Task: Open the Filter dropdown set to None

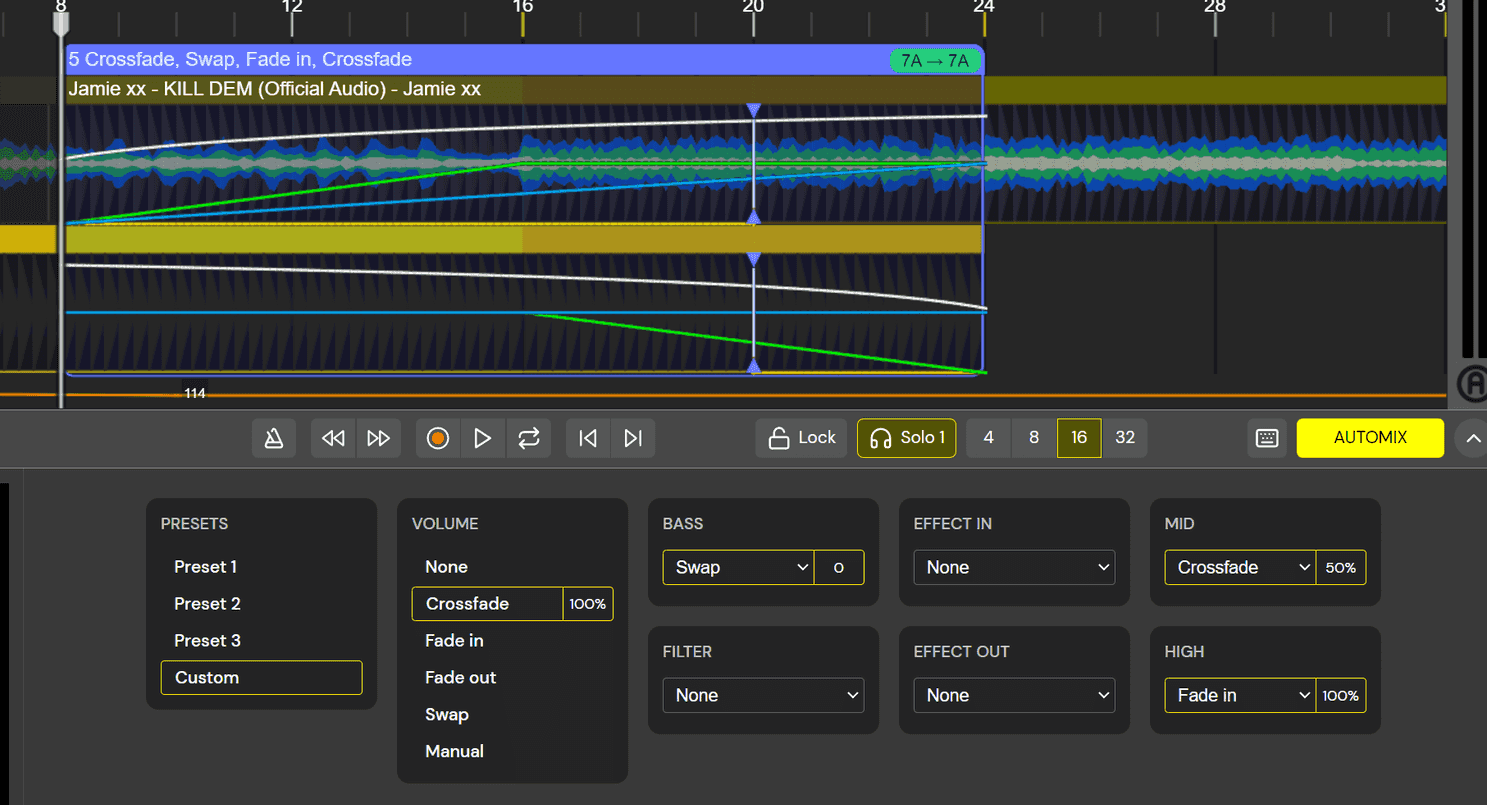Action: tap(763, 695)
